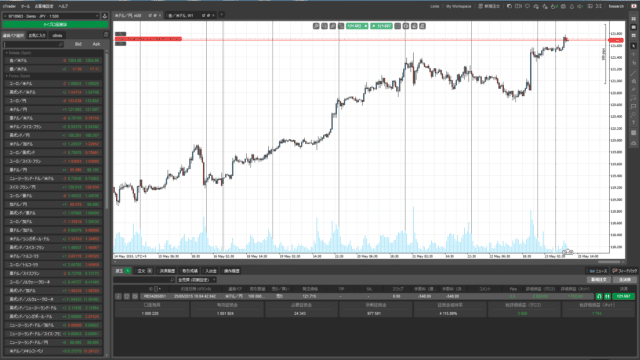Open the position filter dropdown
This screenshot has height=360, width=640.
196,280
